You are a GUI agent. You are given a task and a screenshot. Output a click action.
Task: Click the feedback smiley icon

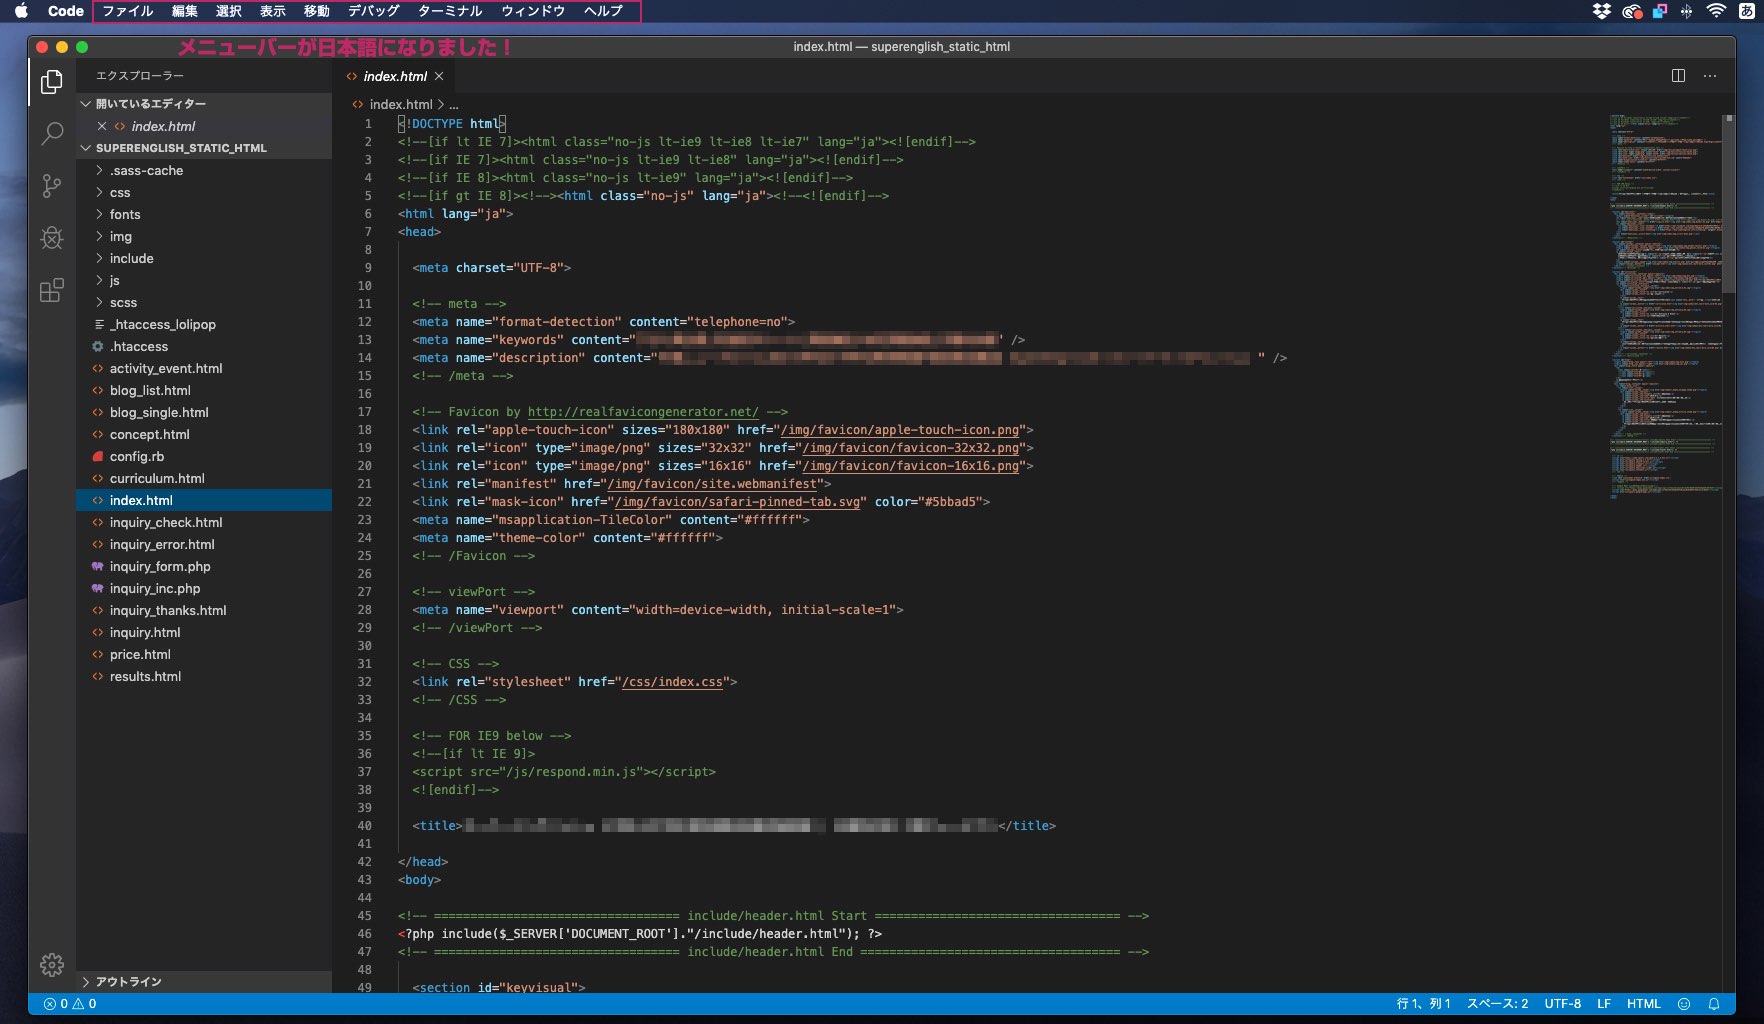click(x=1684, y=1004)
